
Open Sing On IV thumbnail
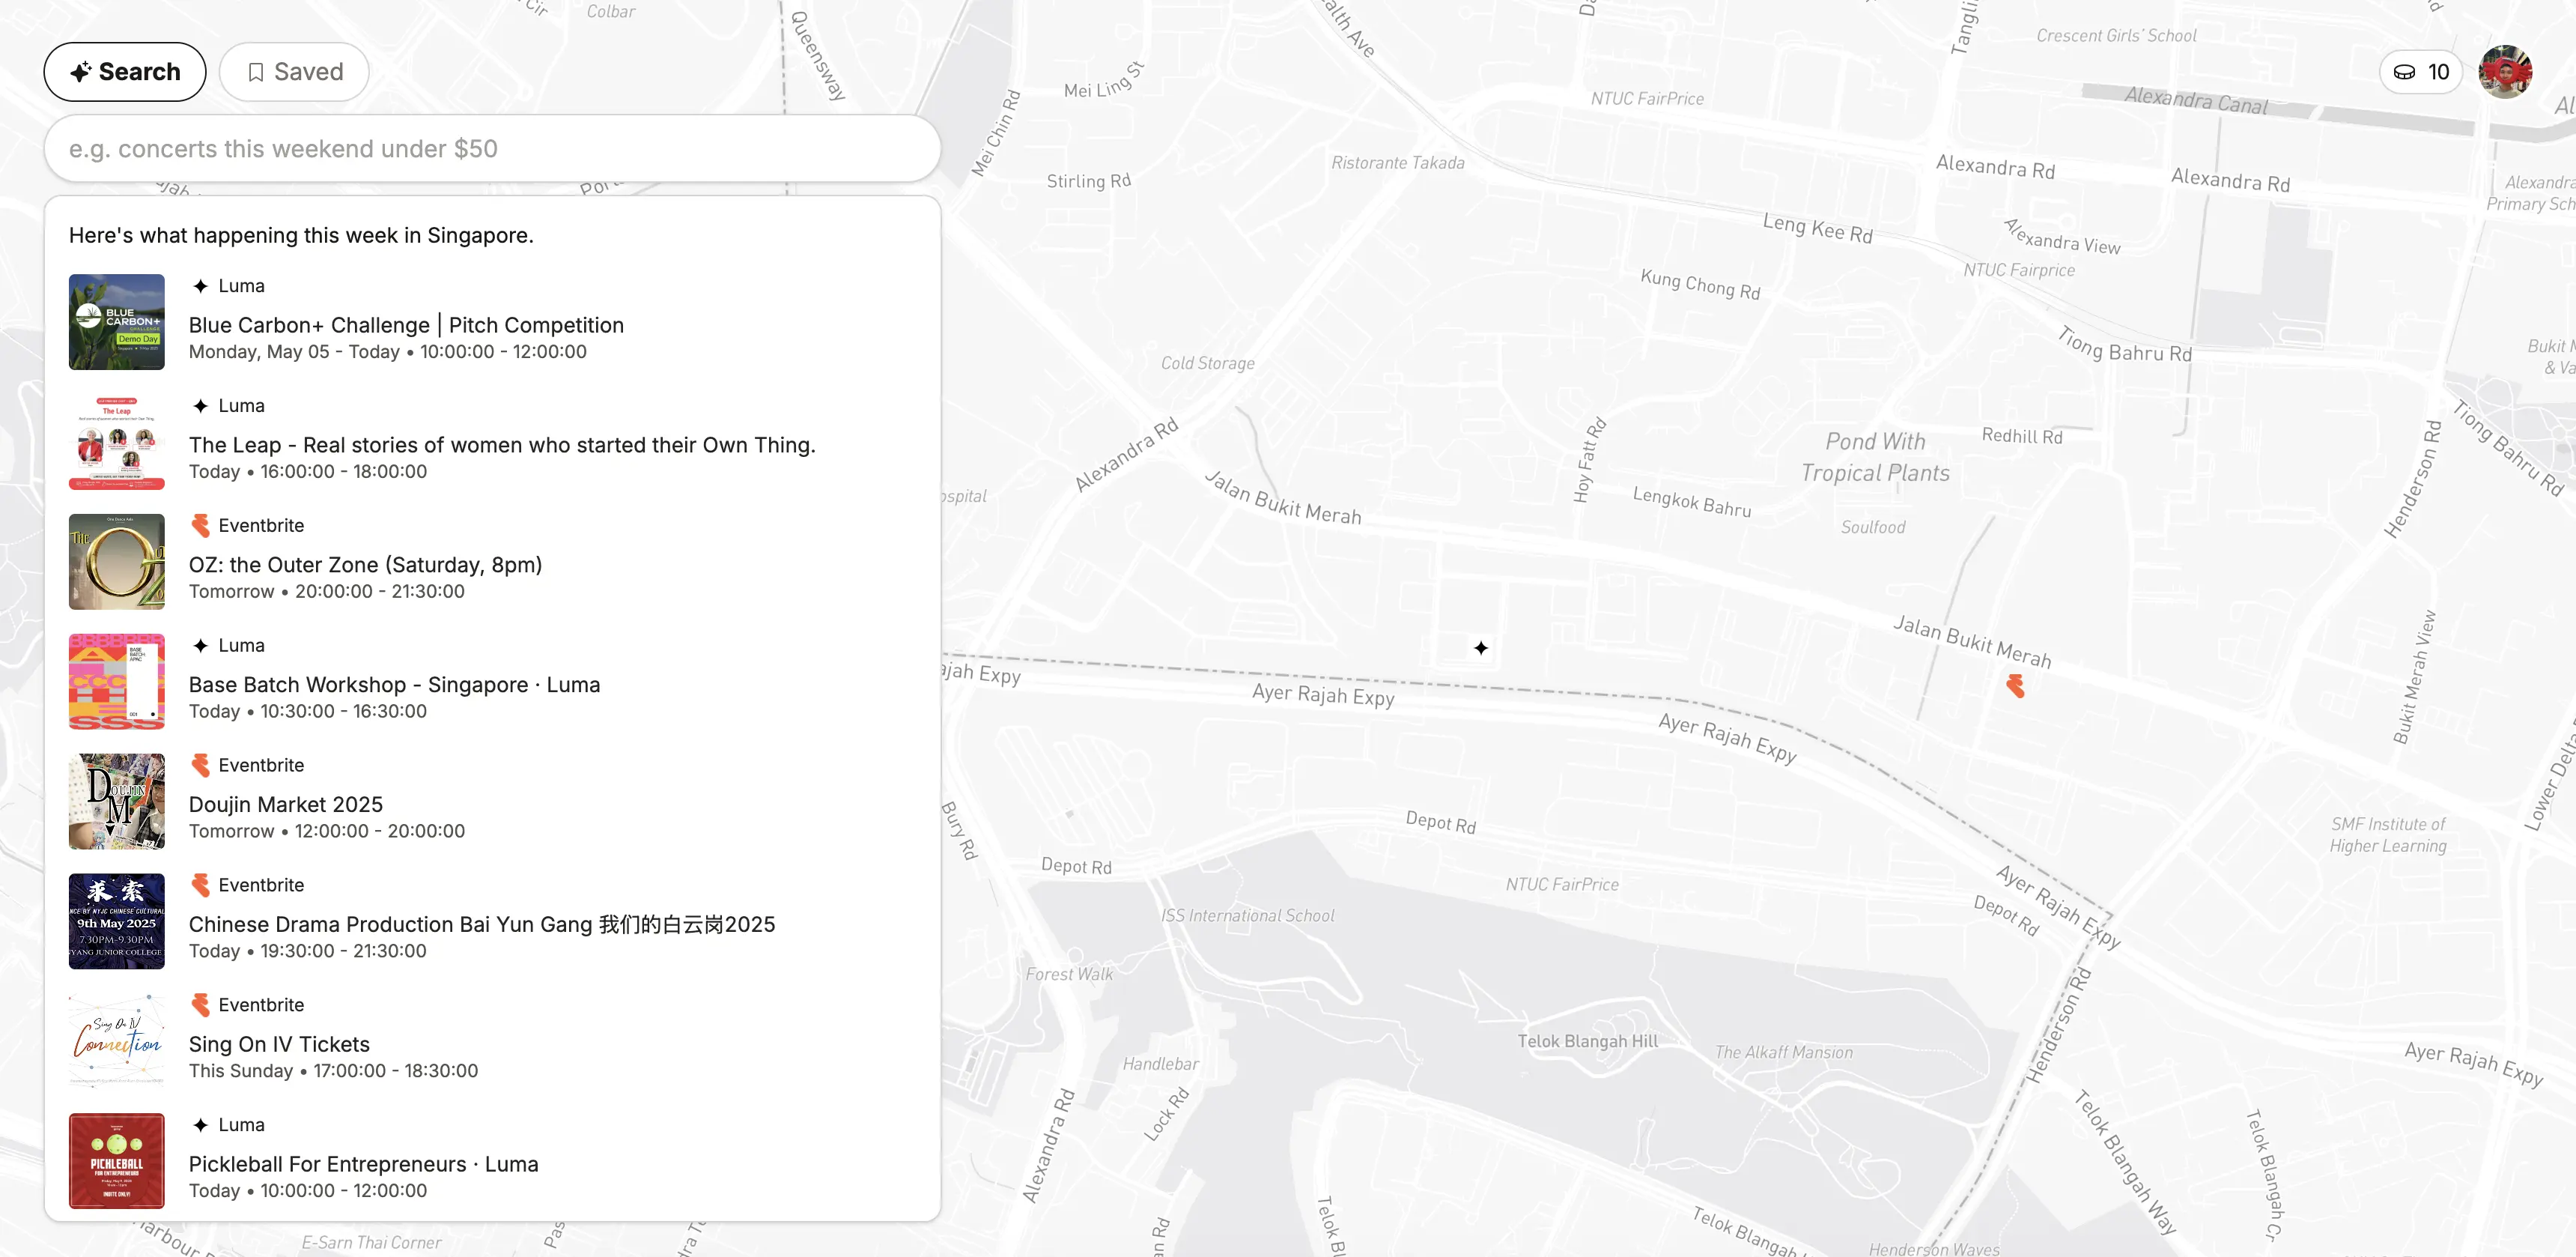(117, 1041)
